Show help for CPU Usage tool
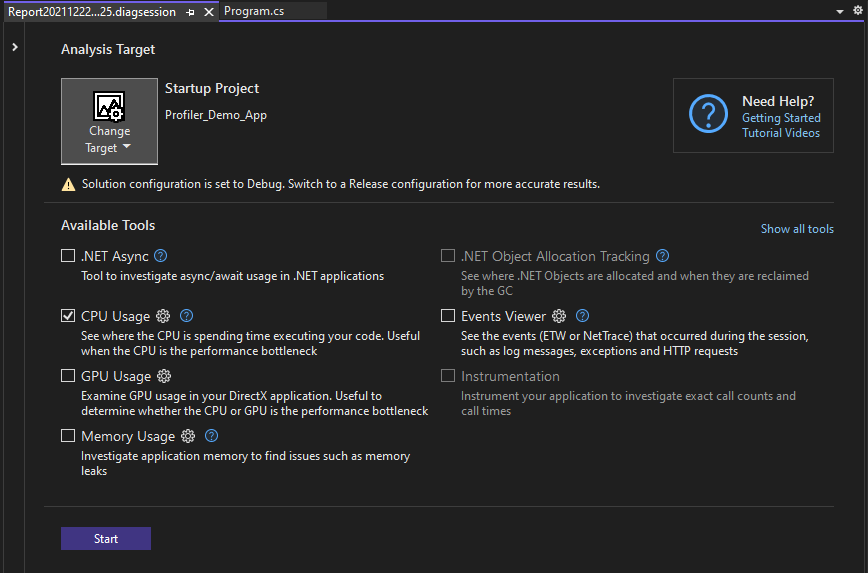This screenshot has height=573, width=868. pyautogui.click(x=187, y=316)
